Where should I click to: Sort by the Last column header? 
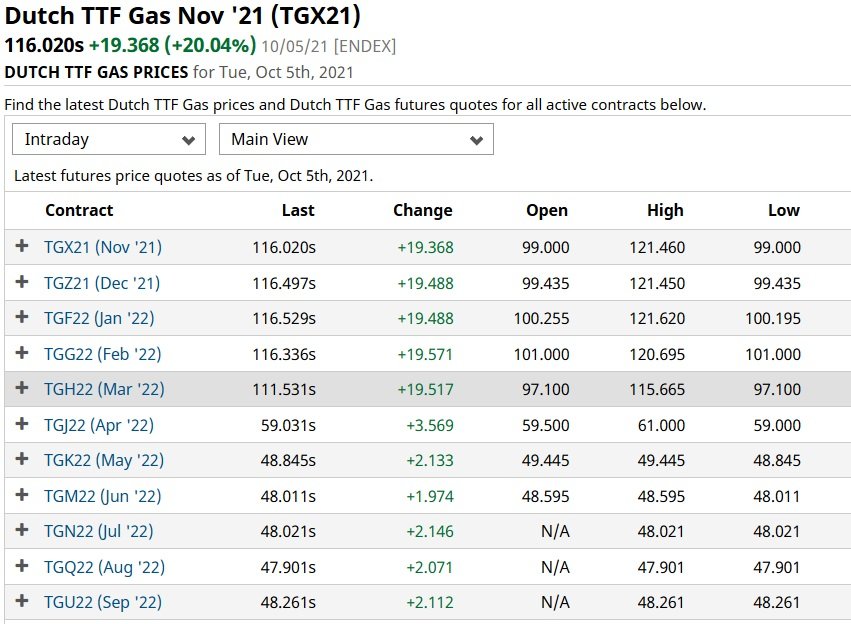(x=298, y=211)
